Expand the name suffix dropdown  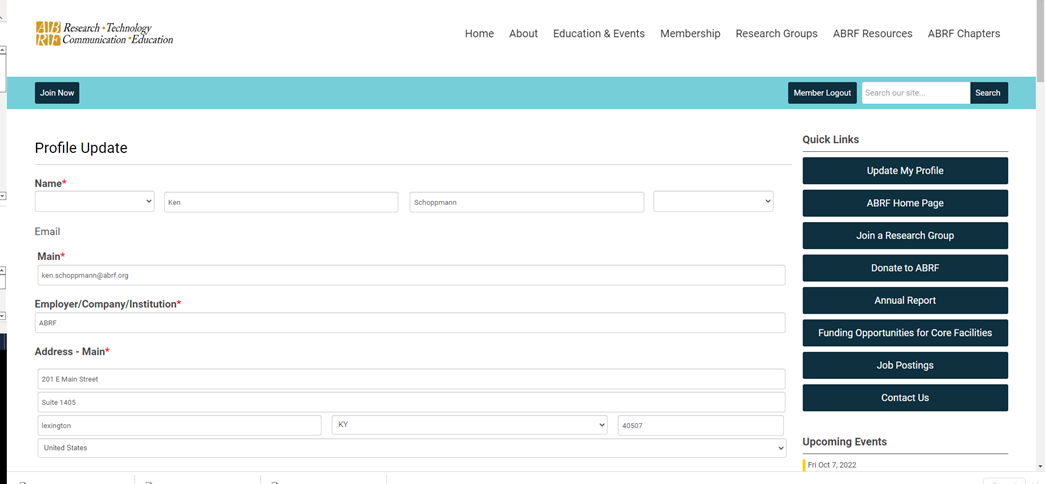(x=713, y=201)
